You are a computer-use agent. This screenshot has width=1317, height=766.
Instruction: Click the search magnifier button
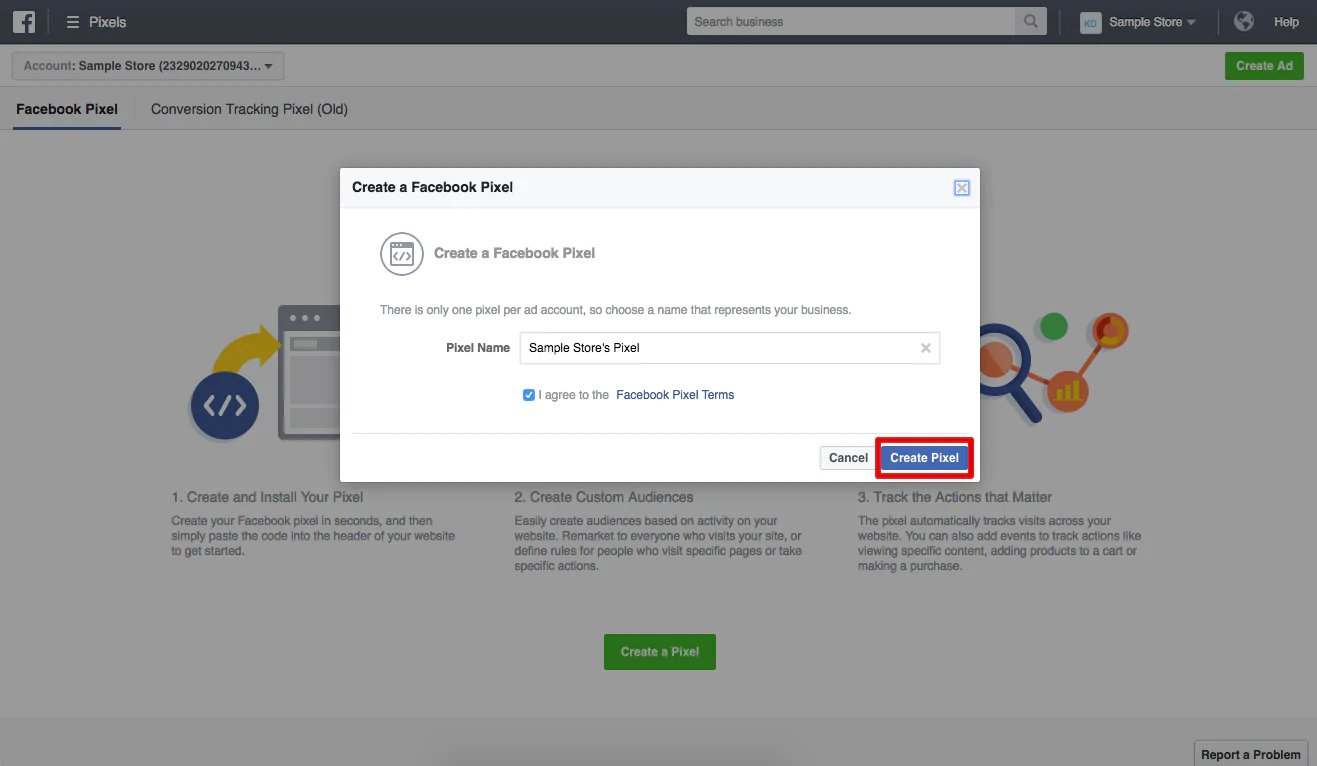click(1030, 21)
